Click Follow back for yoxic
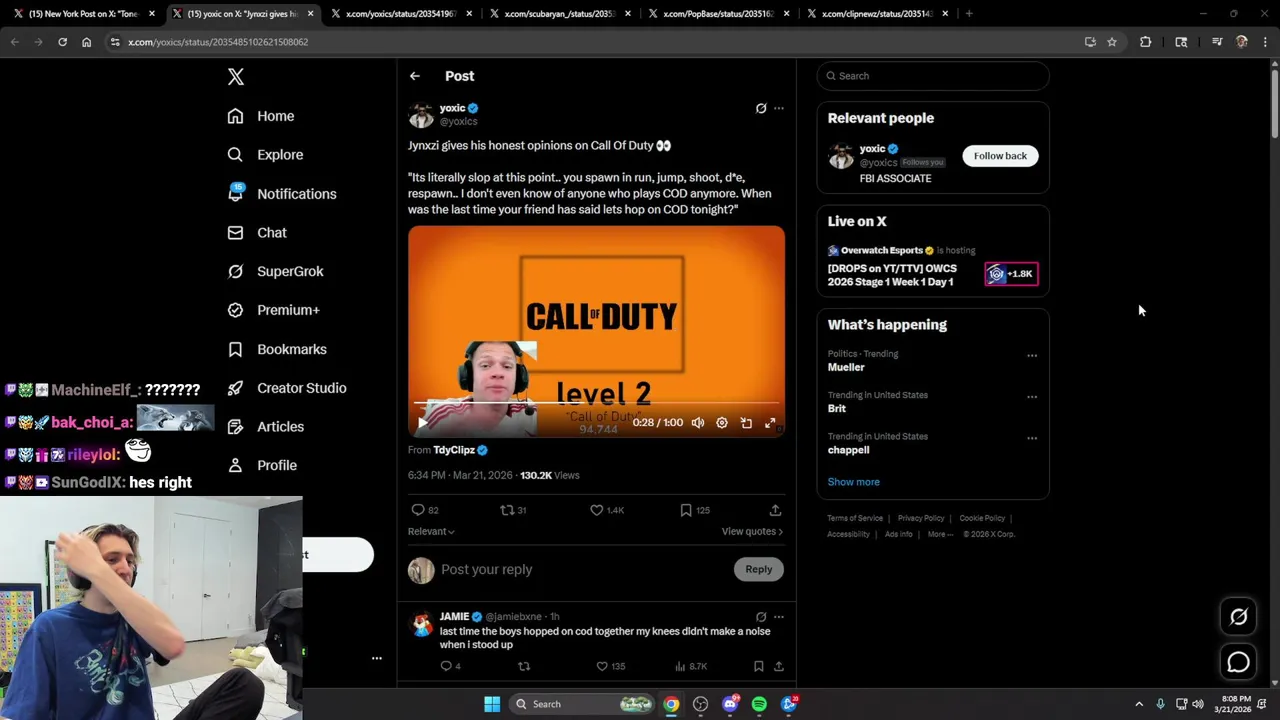Screen dimensions: 1280x720 click(1000, 156)
